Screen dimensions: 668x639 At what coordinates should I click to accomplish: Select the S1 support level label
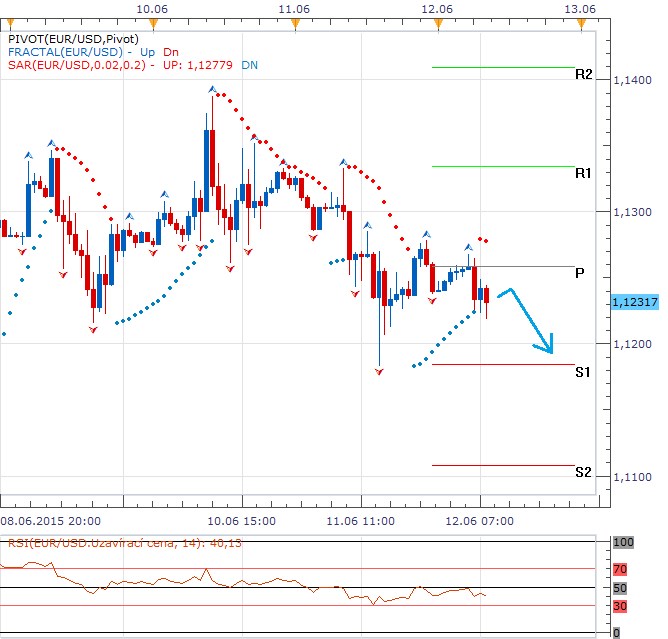point(583,372)
